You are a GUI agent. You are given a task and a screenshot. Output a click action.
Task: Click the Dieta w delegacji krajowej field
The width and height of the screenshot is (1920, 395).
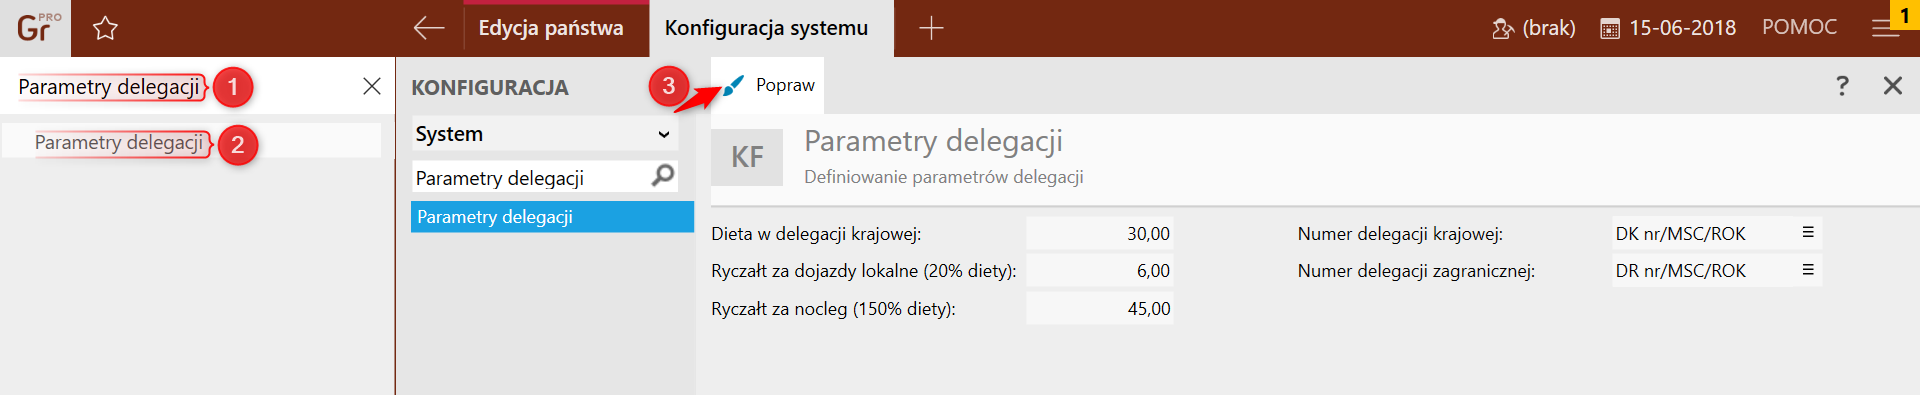point(1099,233)
